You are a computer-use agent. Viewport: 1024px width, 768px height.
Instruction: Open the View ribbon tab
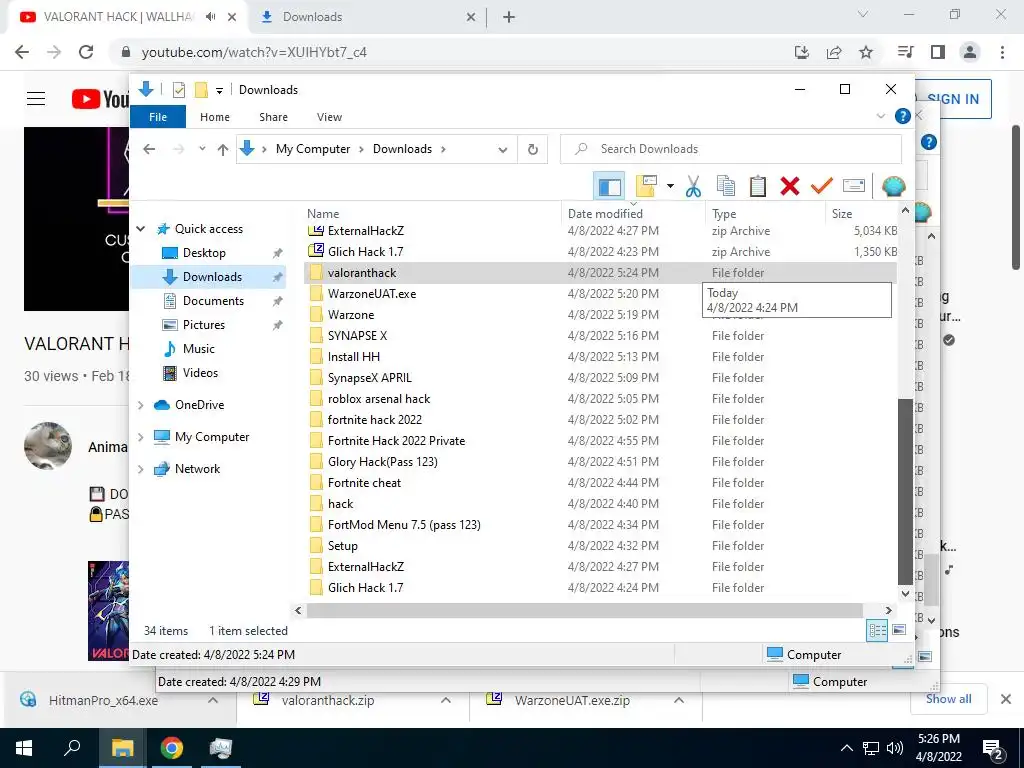click(329, 117)
